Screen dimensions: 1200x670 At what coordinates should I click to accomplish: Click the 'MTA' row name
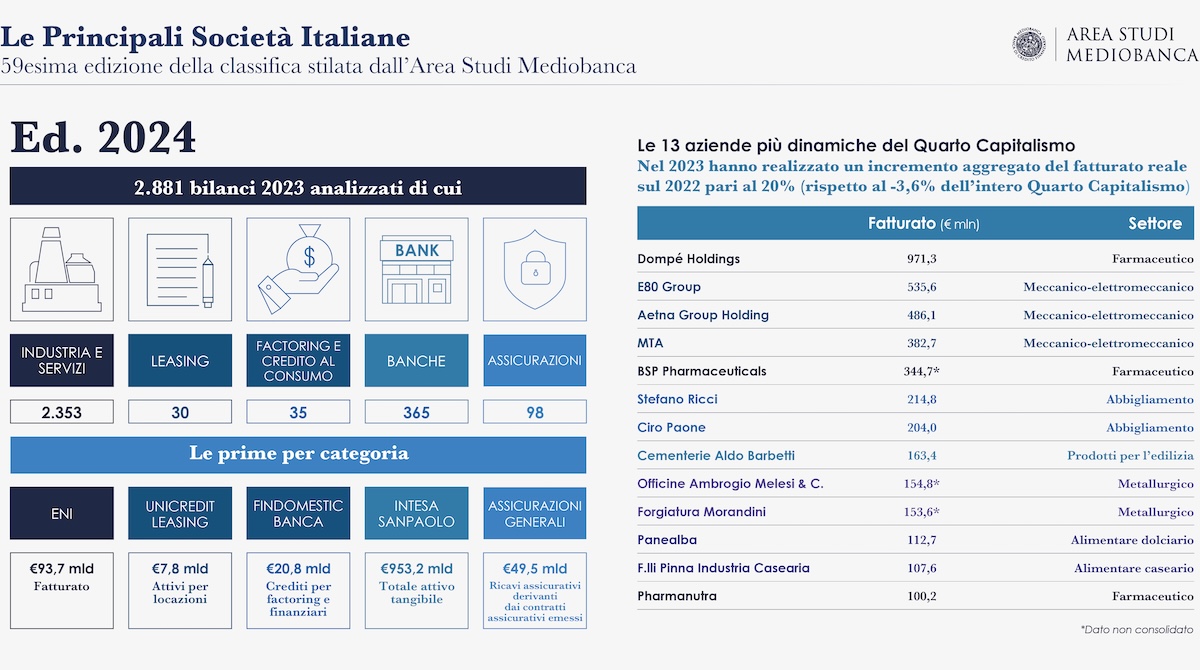[x=650, y=343]
